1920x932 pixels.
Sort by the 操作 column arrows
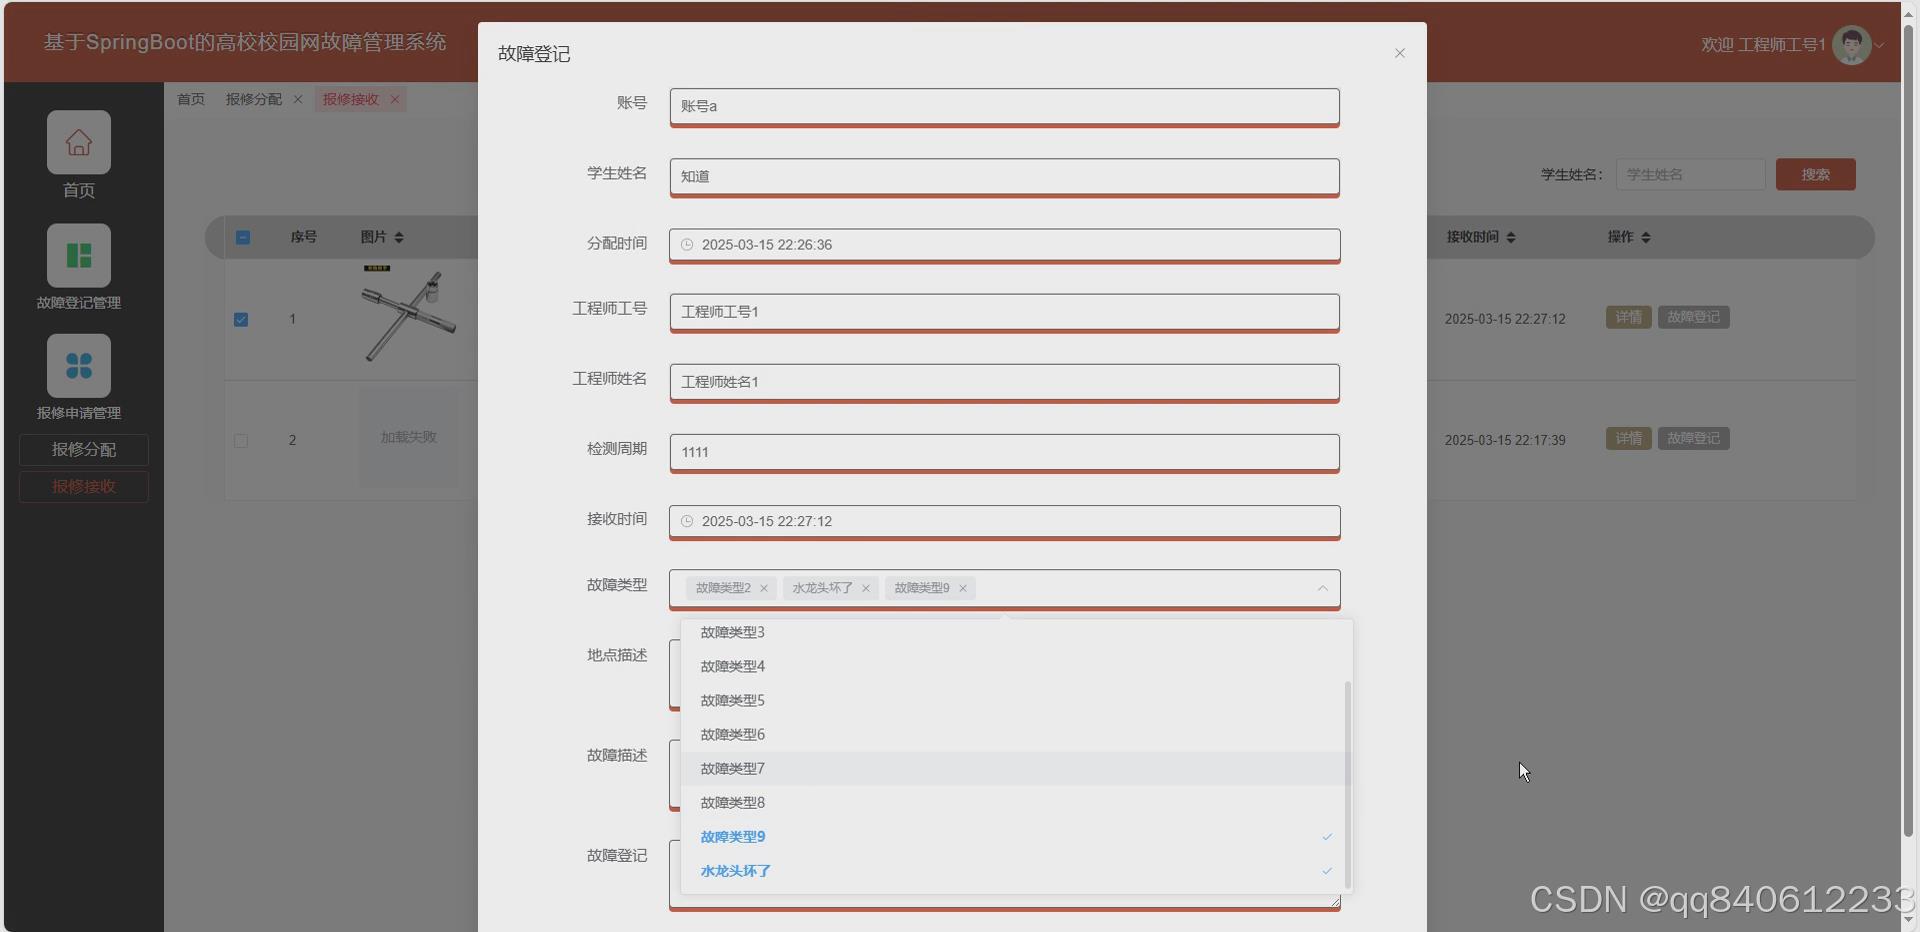tap(1646, 237)
